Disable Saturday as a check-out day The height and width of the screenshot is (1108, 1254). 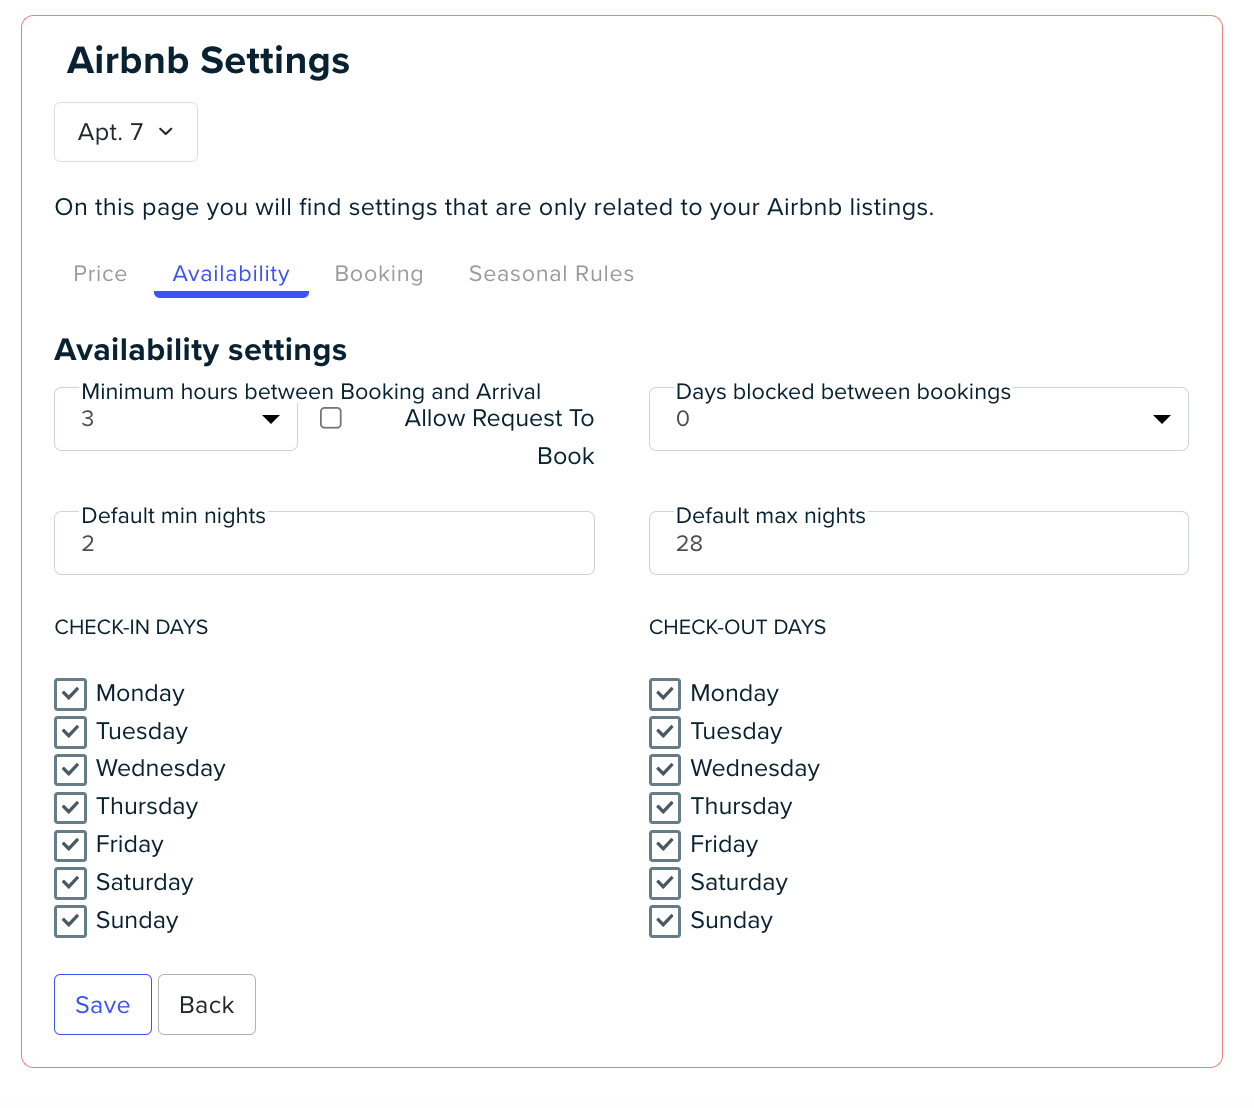click(x=665, y=883)
